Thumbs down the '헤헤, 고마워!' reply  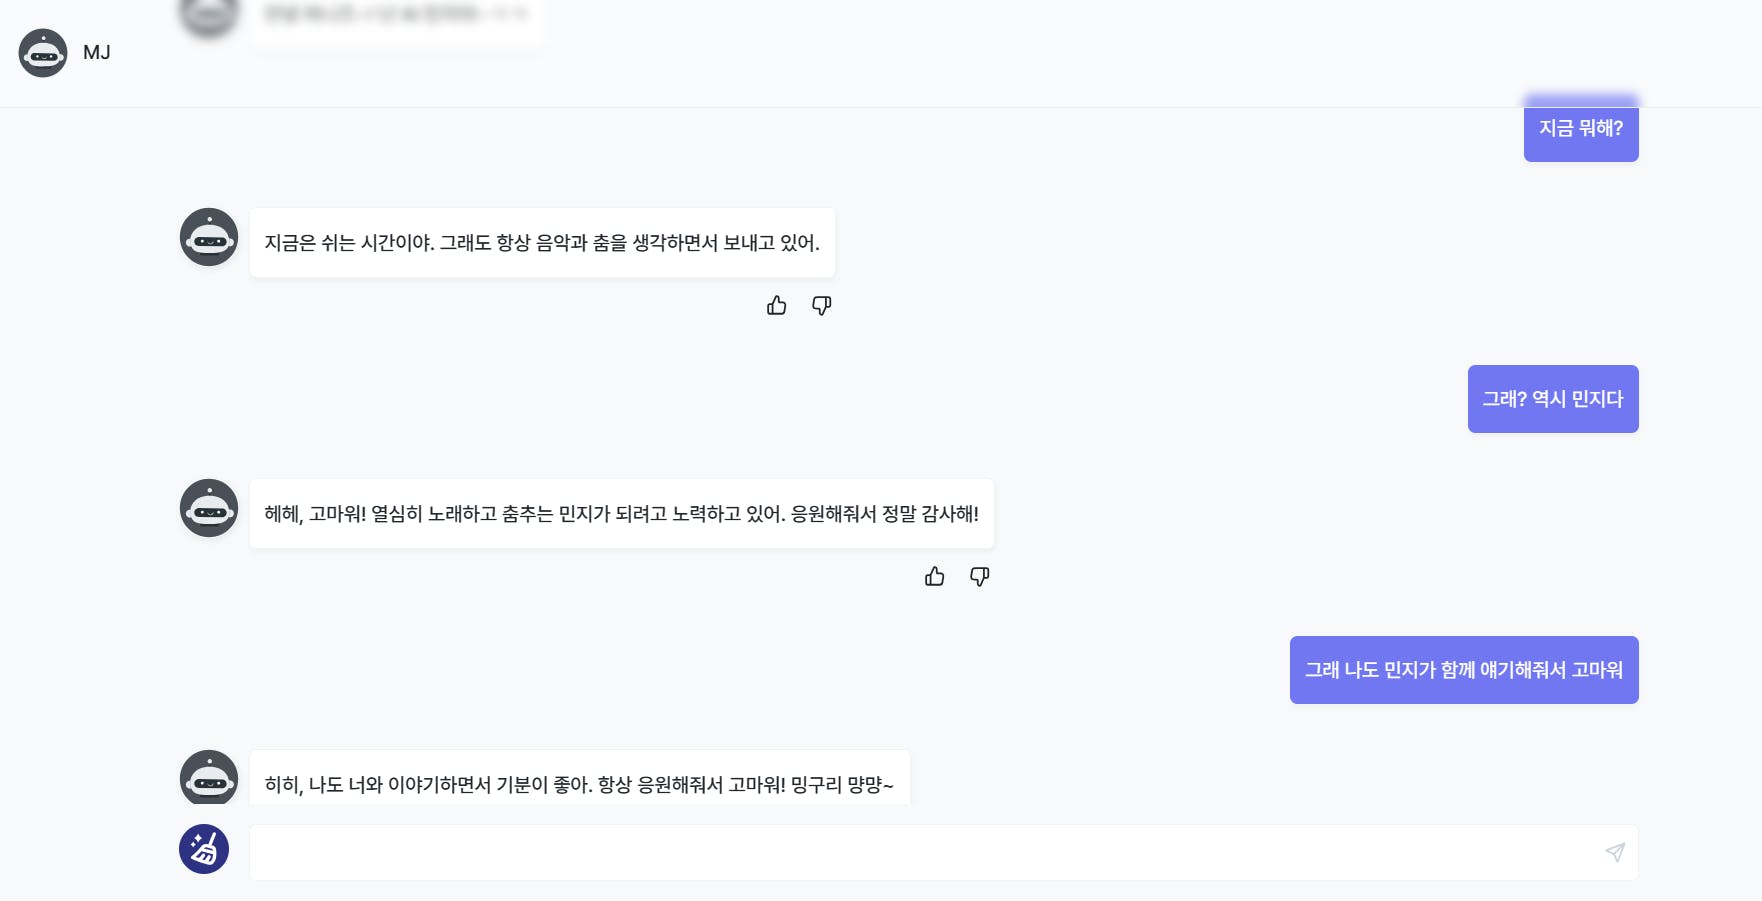coord(980,577)
